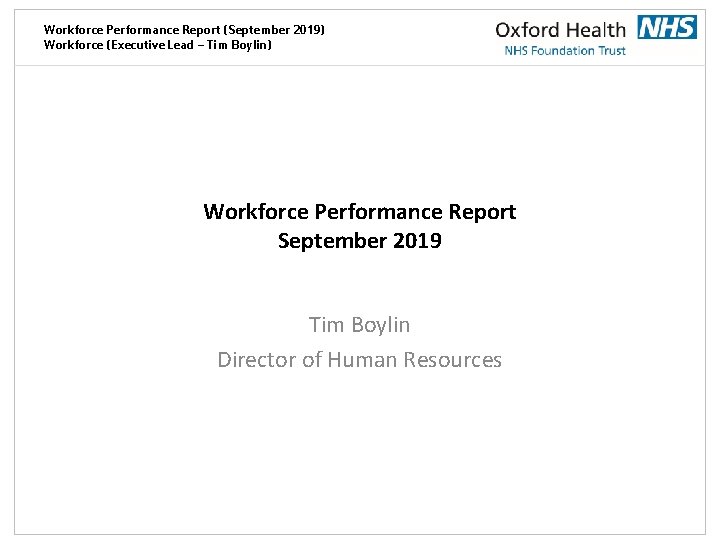Click header line 'Workforce (Executive Lead – Tim Boylin)'

pos(158,45)
